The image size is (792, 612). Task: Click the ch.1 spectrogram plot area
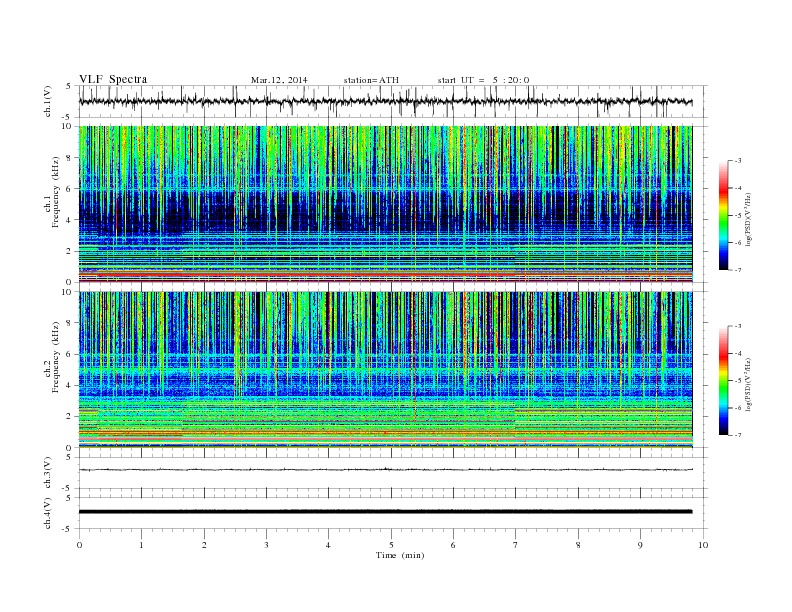(x=385, y=204)
